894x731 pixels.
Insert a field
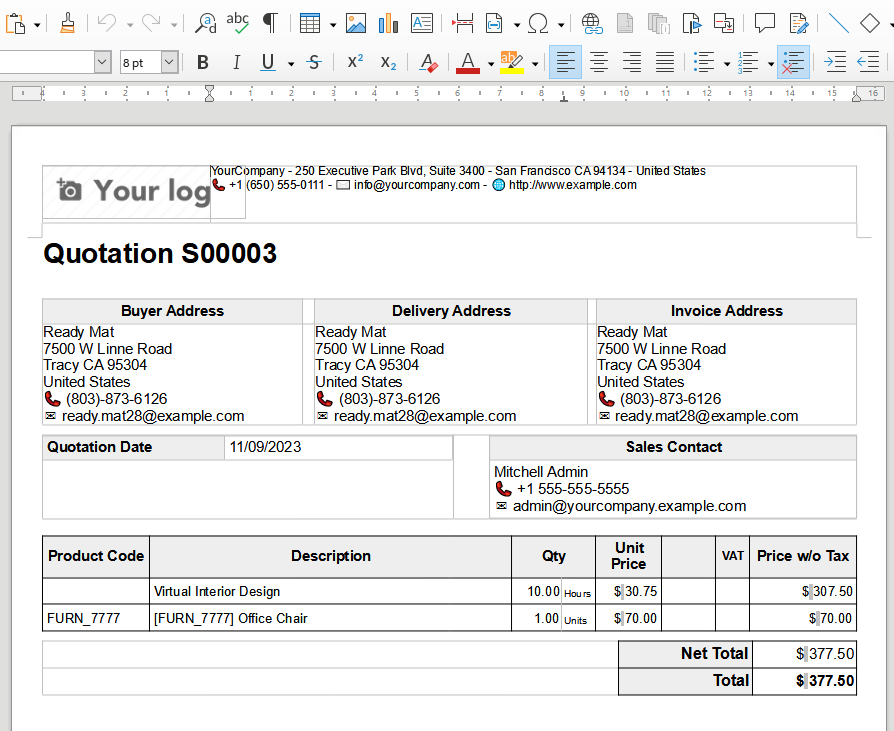[494, 24]
